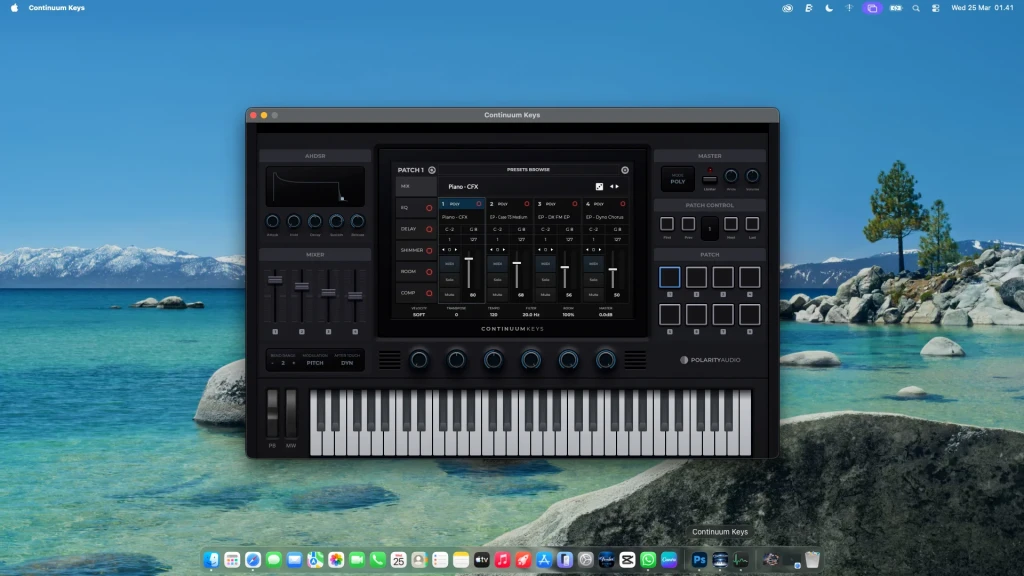
Task: Click the Prev patch control pad
Action: click(x=688, y=224)
